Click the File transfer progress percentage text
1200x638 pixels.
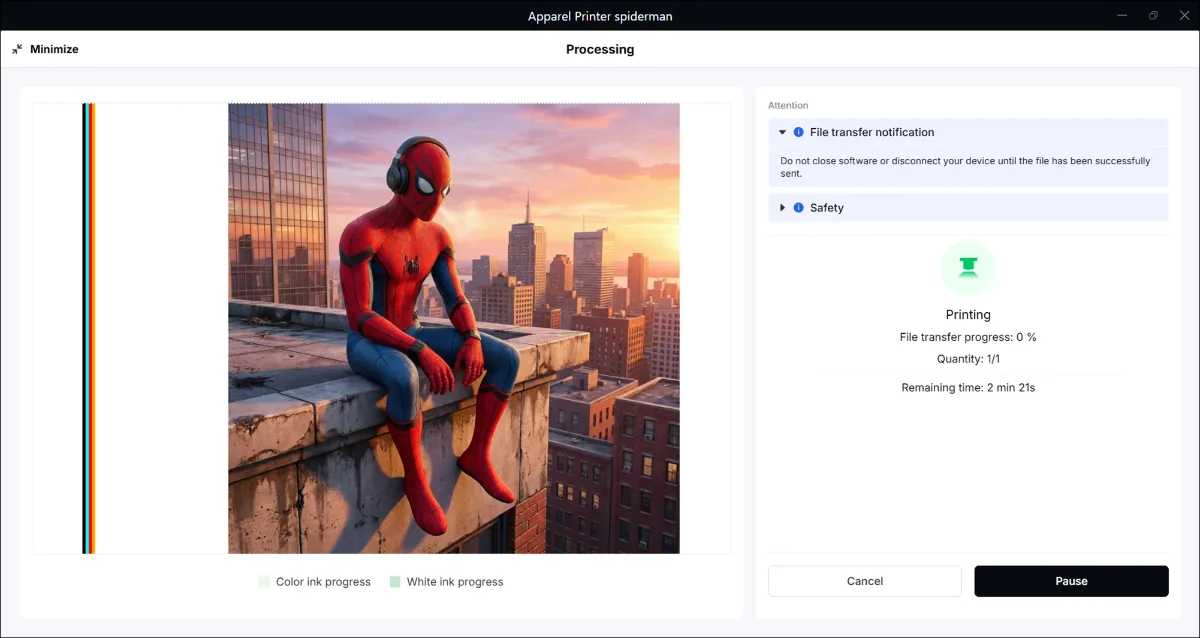(968, 337)
